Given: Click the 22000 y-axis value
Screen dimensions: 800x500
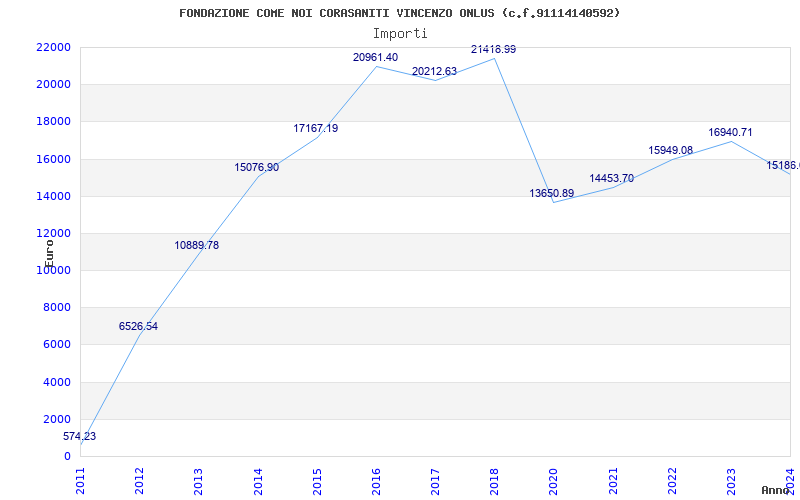Looking at the screenshot, I should click(53, 47).
